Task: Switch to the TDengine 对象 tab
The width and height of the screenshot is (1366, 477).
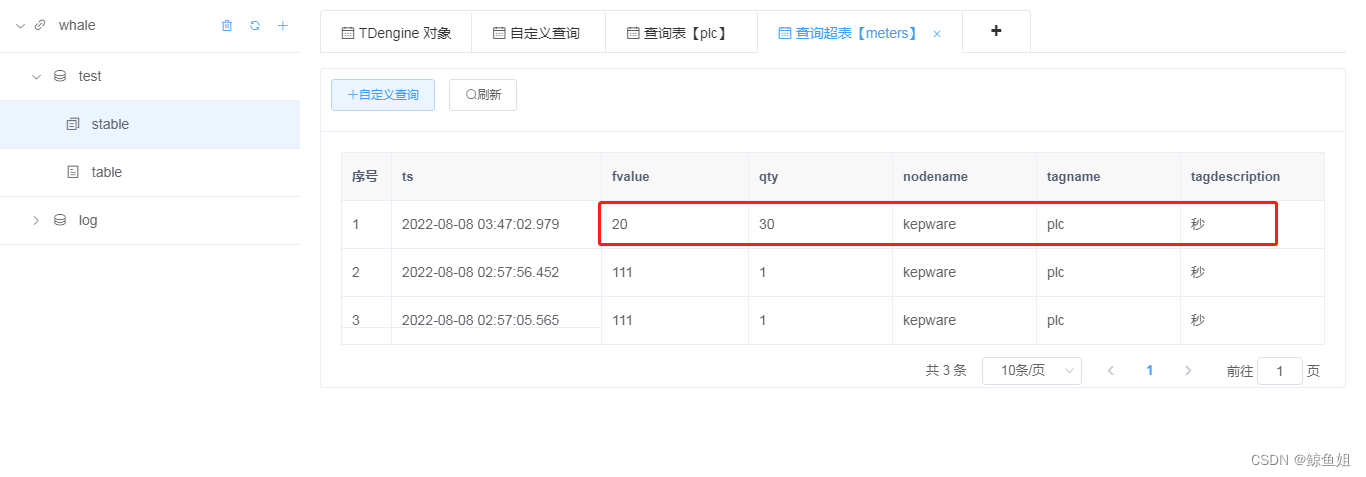Action: tap(396, 33)
